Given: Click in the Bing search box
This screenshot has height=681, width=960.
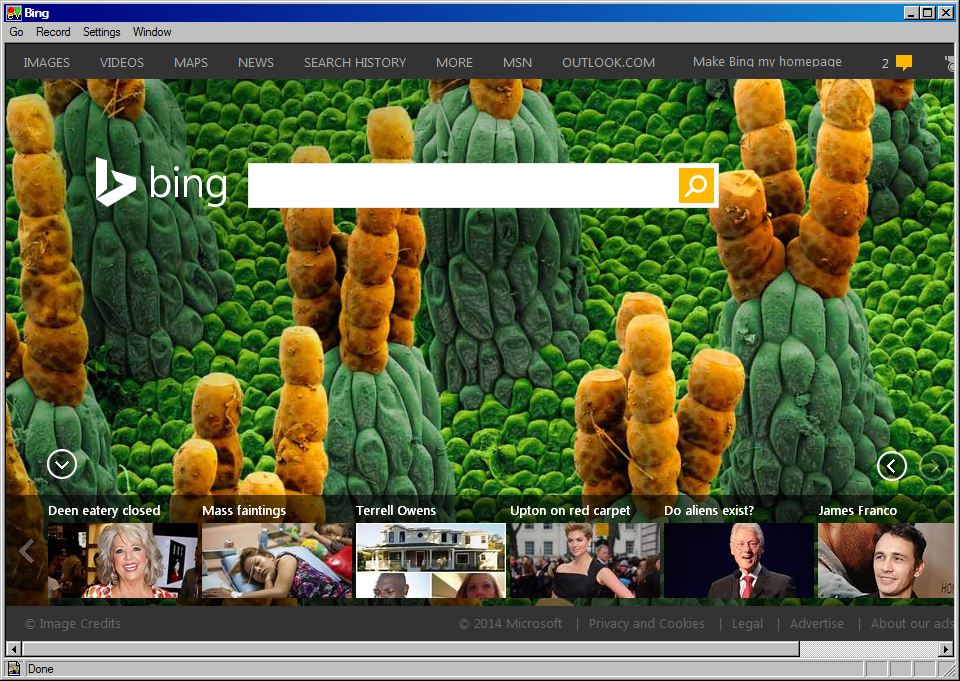Looking at the screenshot, I should pos(462,185).
